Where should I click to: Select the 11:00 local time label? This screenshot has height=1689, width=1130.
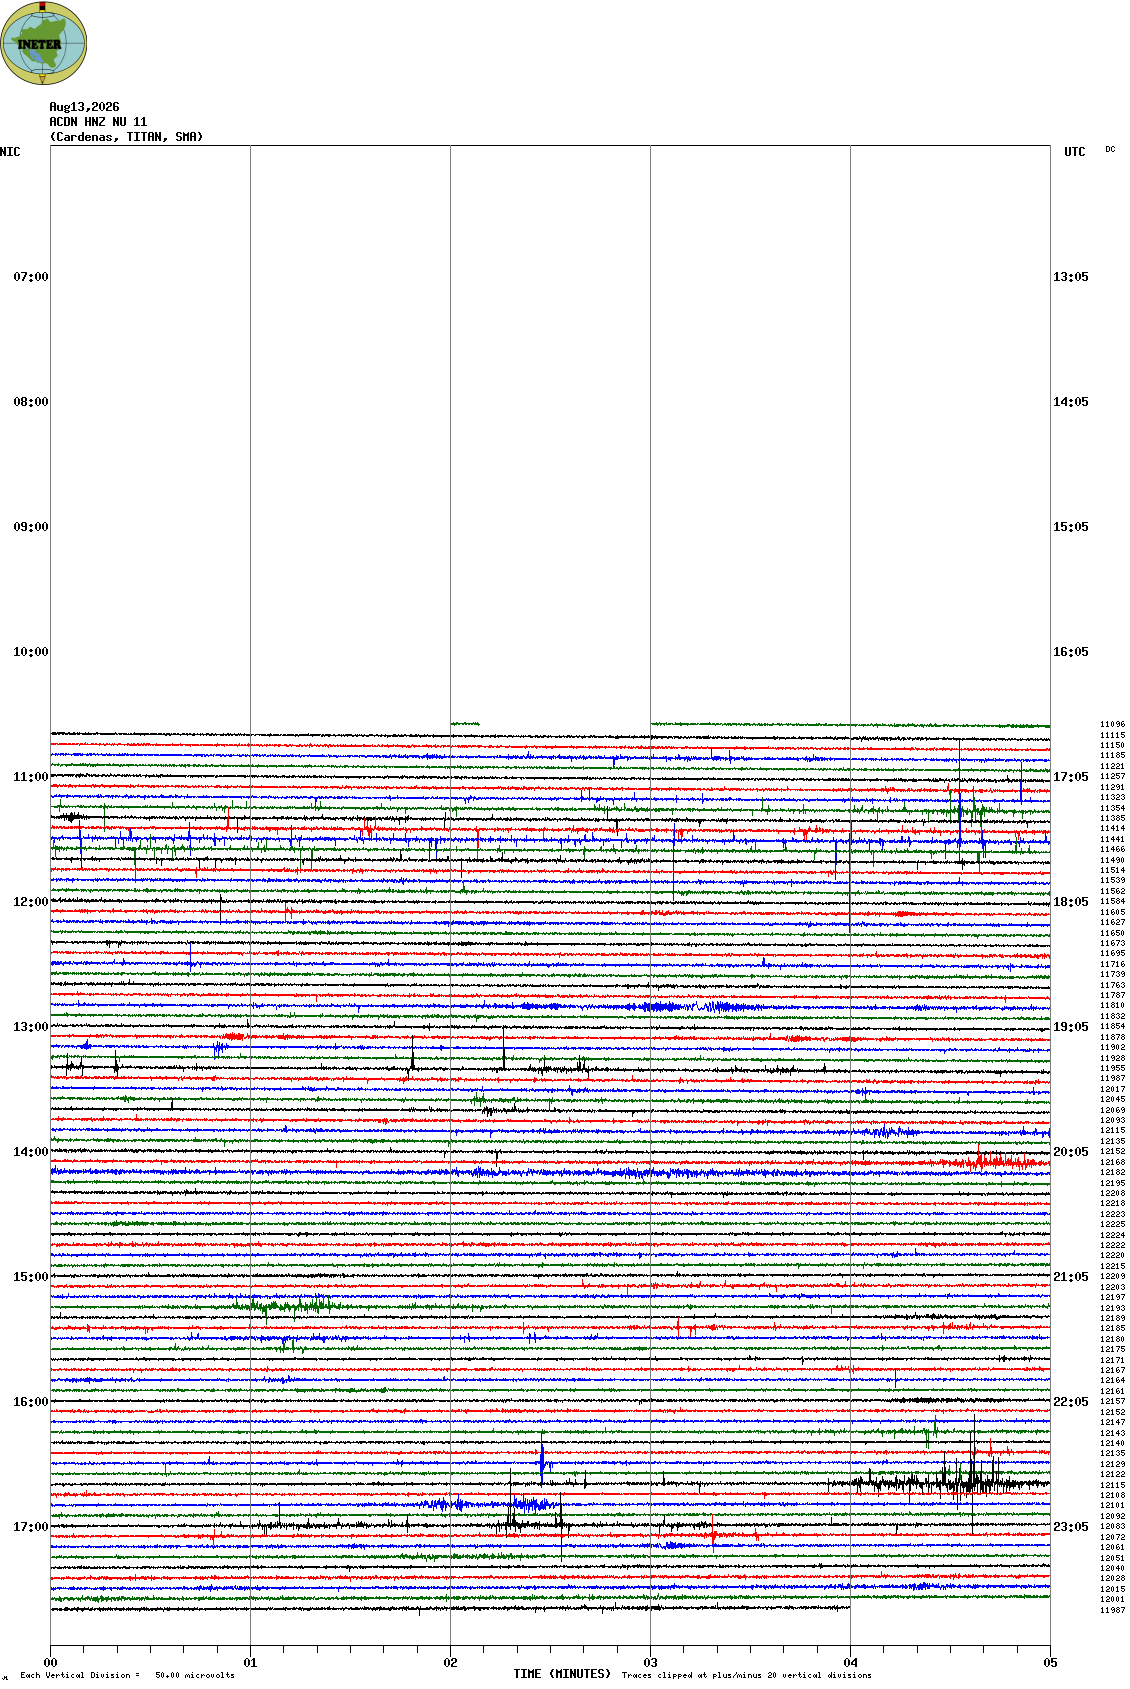[31, 777]
